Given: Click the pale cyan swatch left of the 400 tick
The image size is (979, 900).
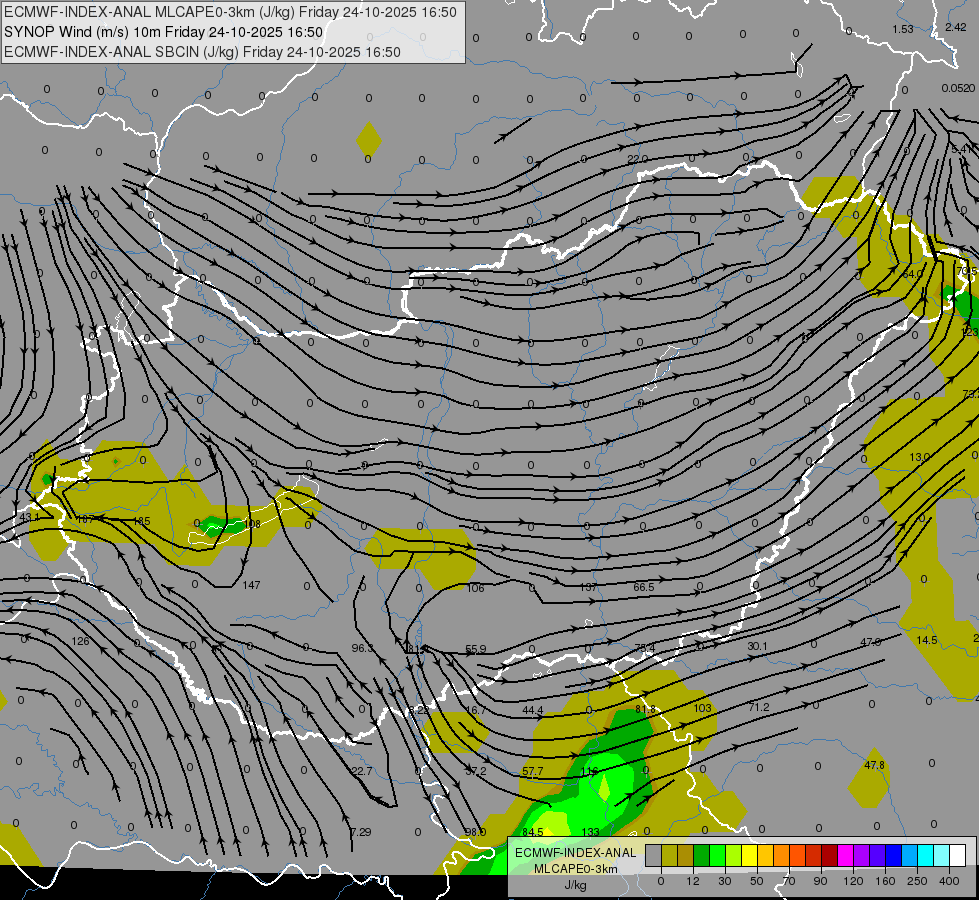Looking at the screenshot, I should [x=942, y=855].
